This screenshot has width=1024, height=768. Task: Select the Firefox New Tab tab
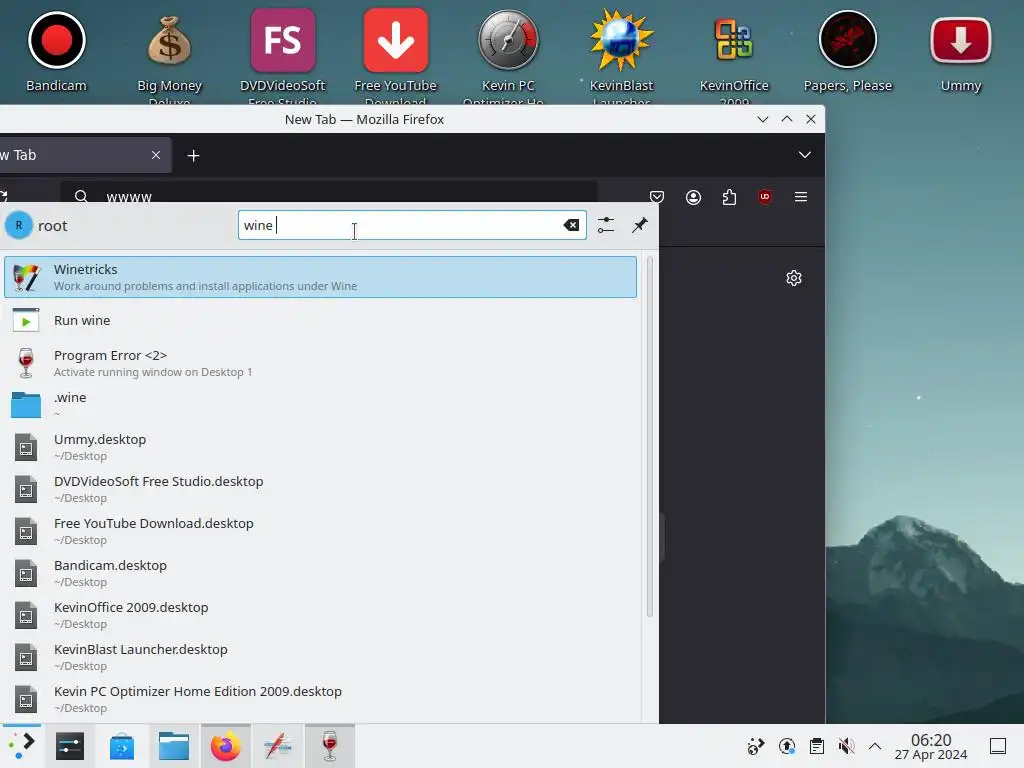click(x=86, y=155)
